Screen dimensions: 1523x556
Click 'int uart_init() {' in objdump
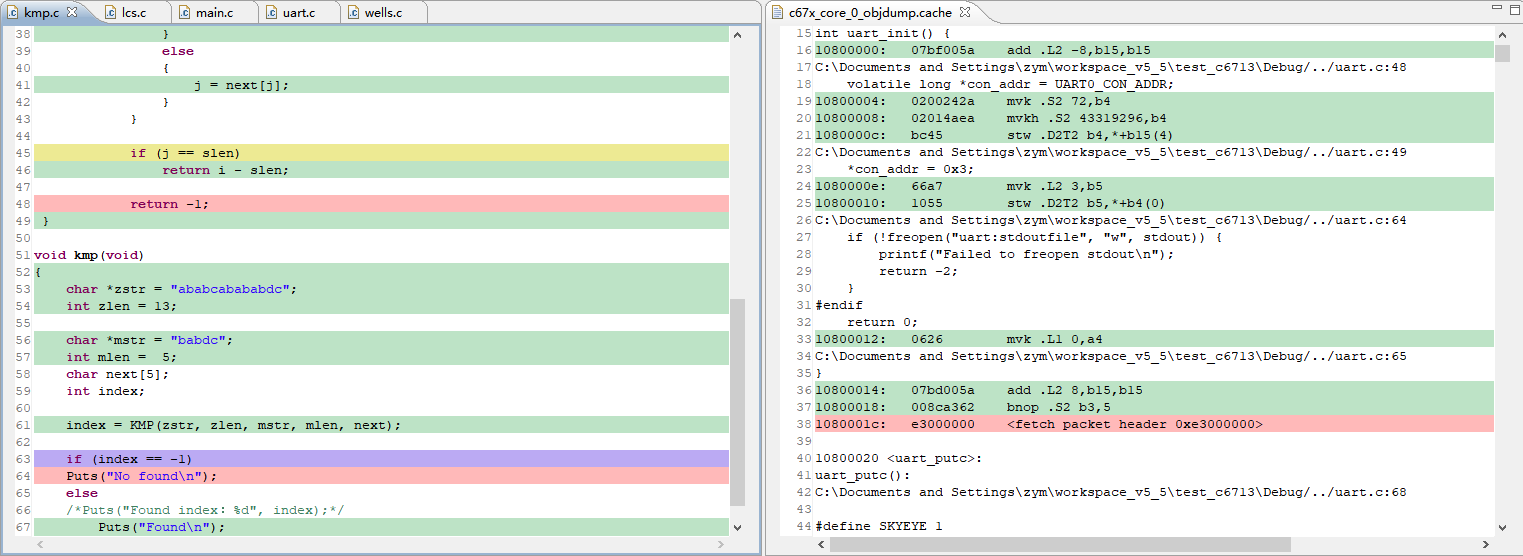[x=882, y=33]
